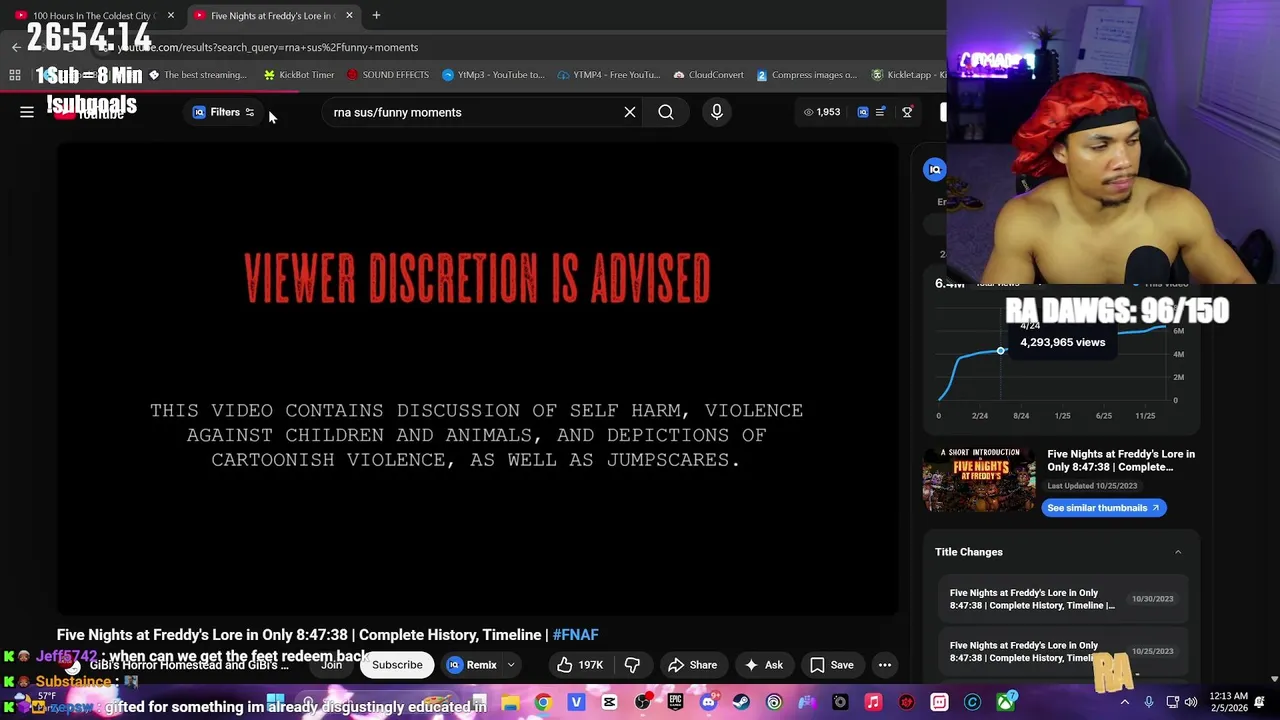
Task: Open the SOUND EFFECTS bookmark
Action: [x=388, y=75]
